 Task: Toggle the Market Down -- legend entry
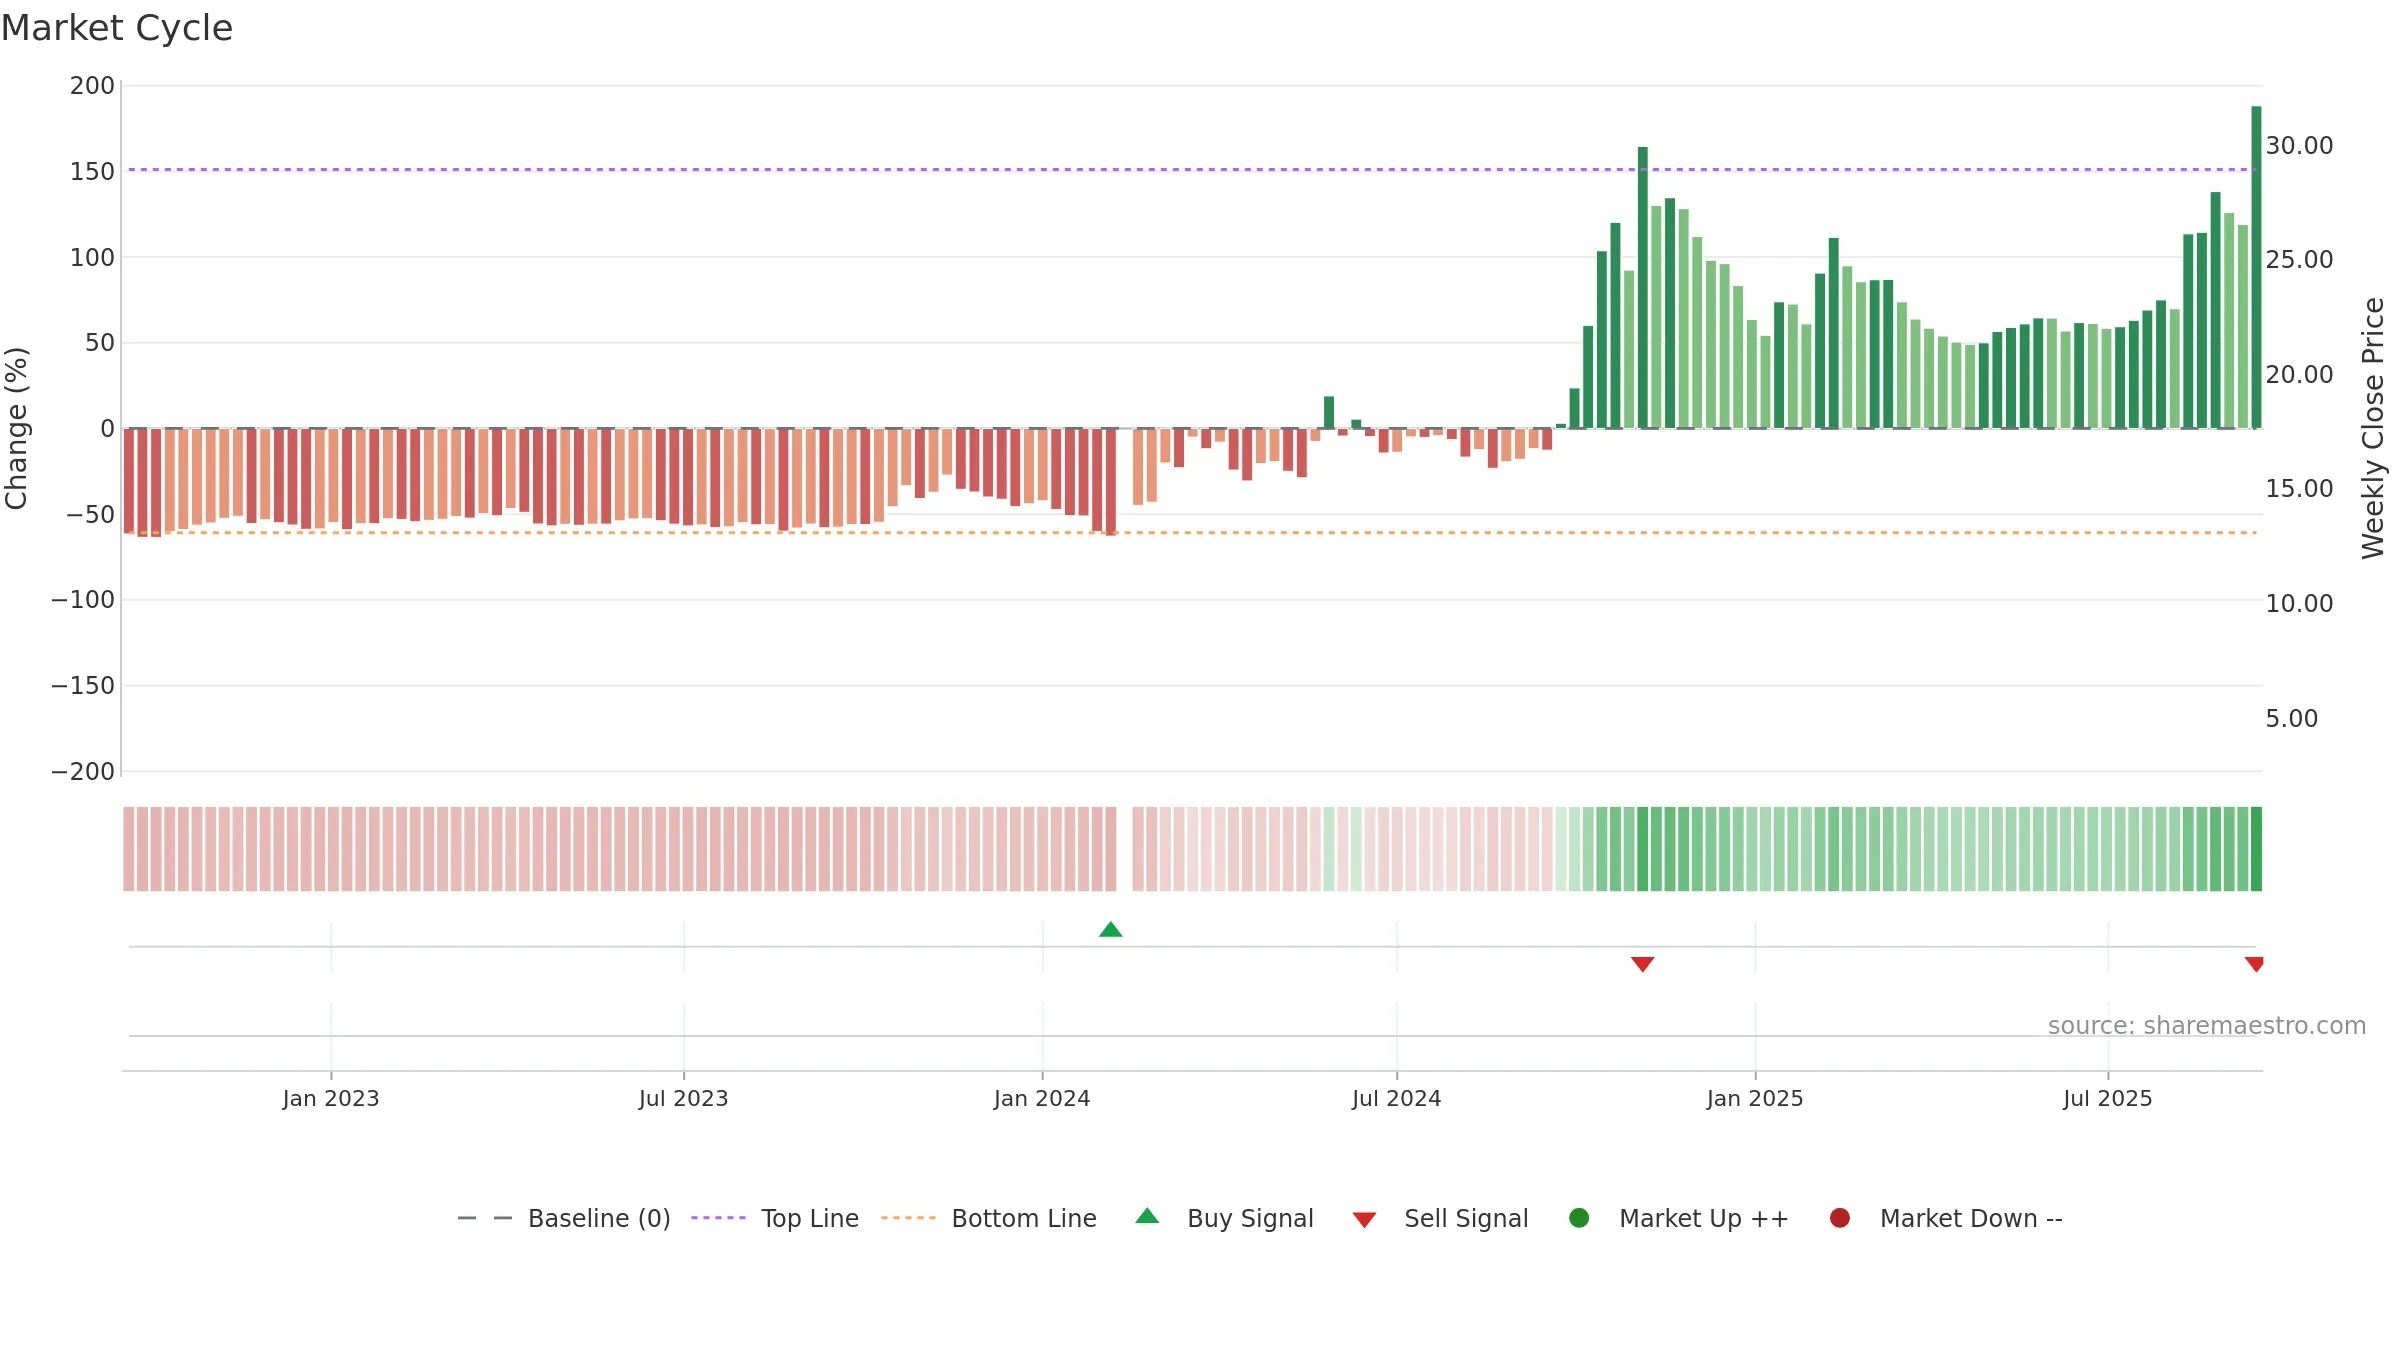[x=1946, y=1218]
